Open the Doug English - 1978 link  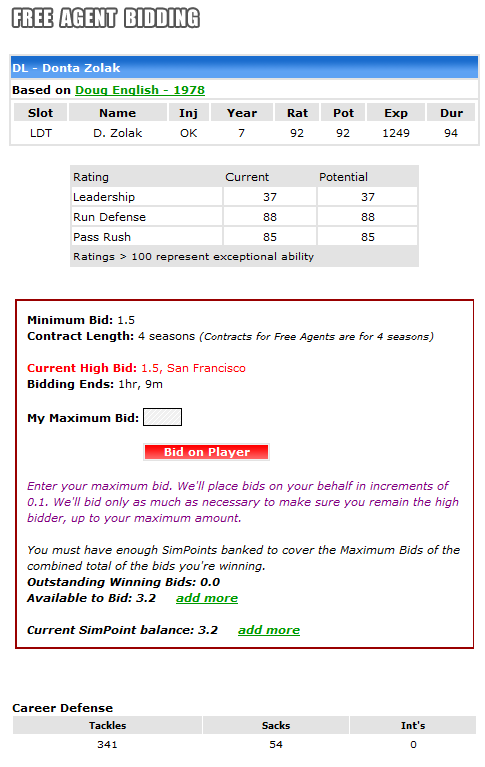tap(139, 90)
